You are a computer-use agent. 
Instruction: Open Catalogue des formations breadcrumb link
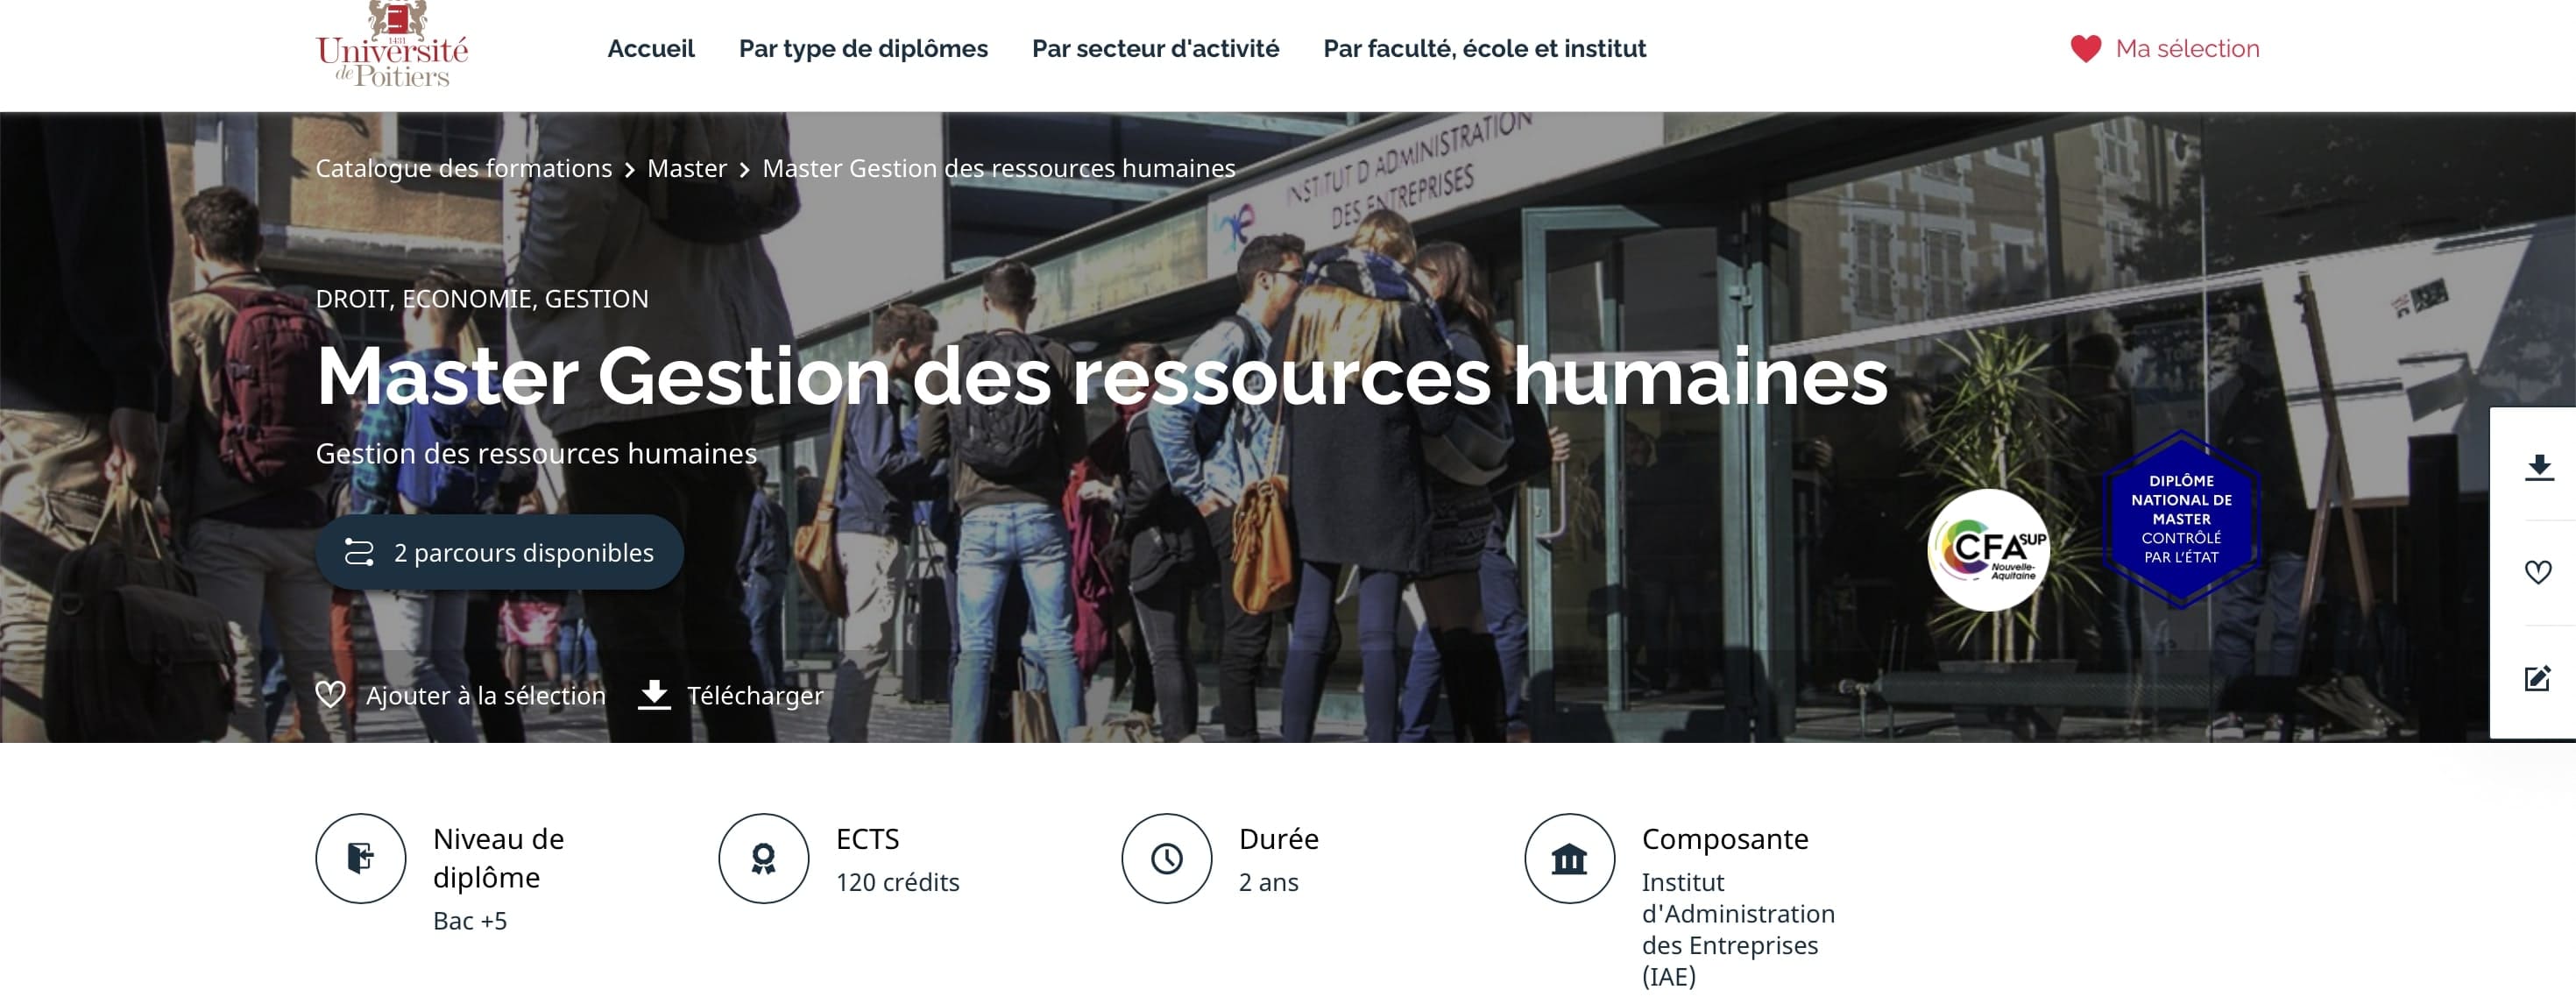click(464, 168)
